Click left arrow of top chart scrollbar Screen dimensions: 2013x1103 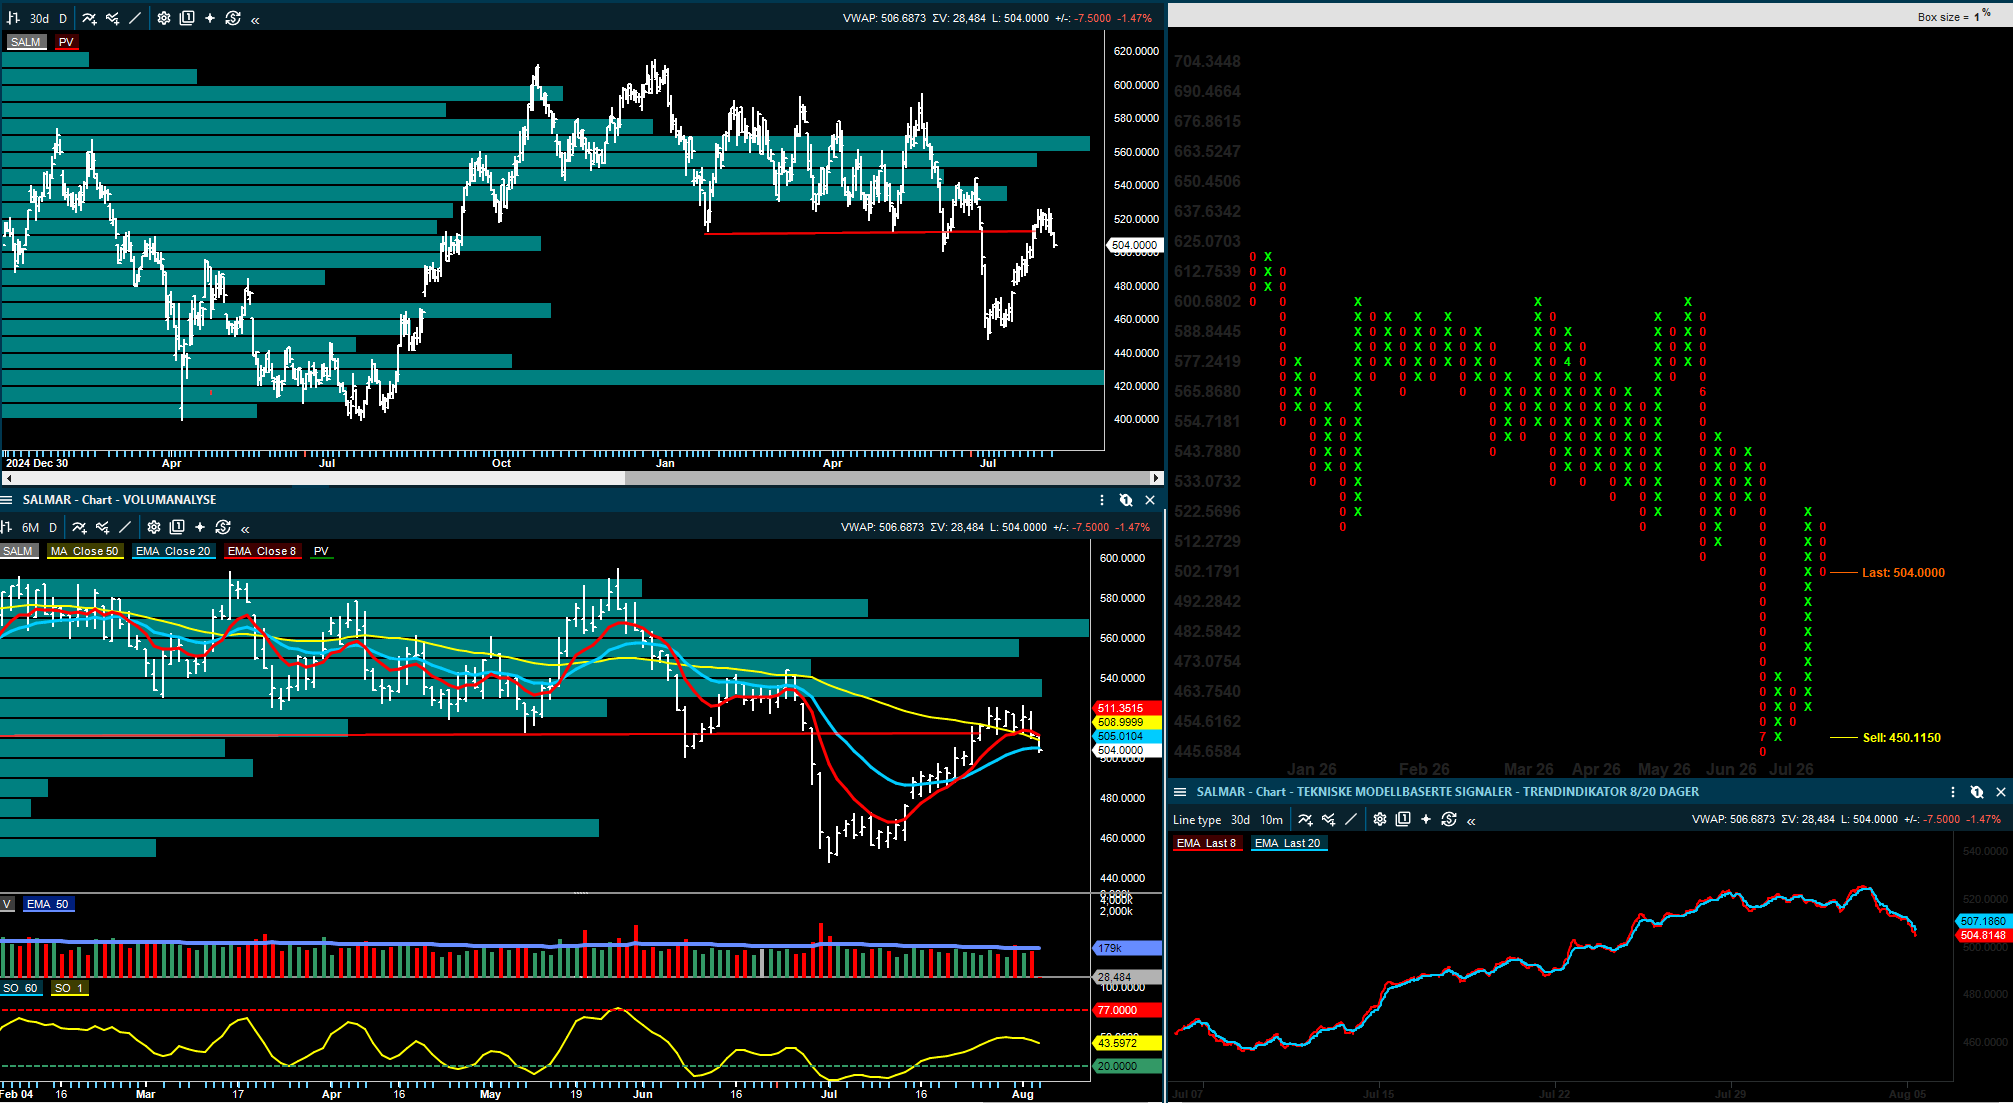[x=8, y=478]
